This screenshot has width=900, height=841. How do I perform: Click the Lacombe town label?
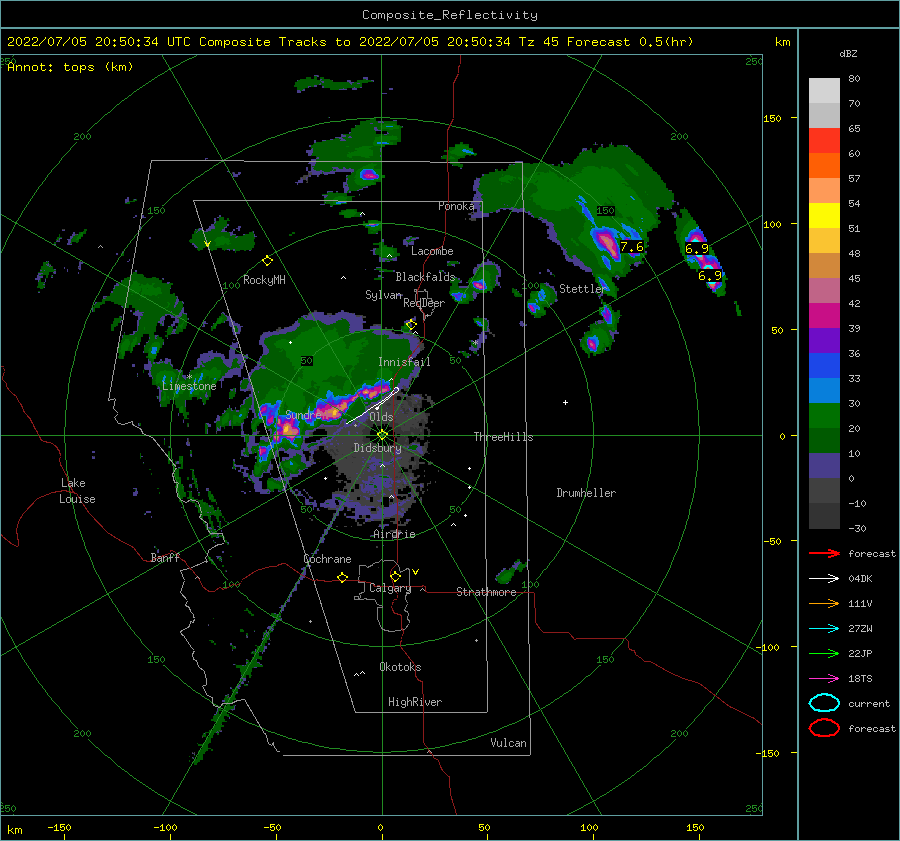point(432,251)
